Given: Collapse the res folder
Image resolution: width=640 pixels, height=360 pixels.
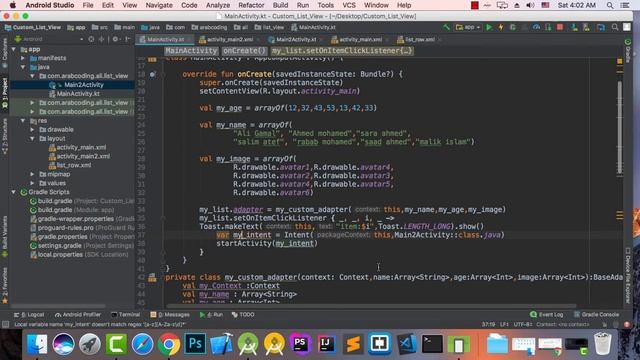Looking at the screenshot, I should click(x=23, y=121).
